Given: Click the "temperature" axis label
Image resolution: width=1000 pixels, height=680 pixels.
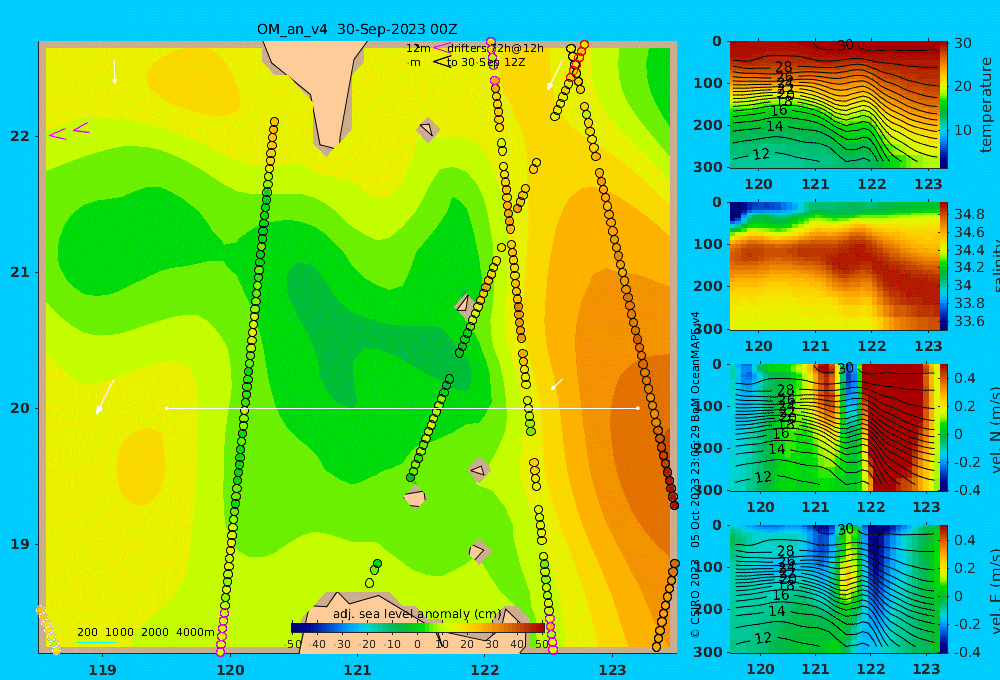Looking at the screenshot, I should pos(987,105).
